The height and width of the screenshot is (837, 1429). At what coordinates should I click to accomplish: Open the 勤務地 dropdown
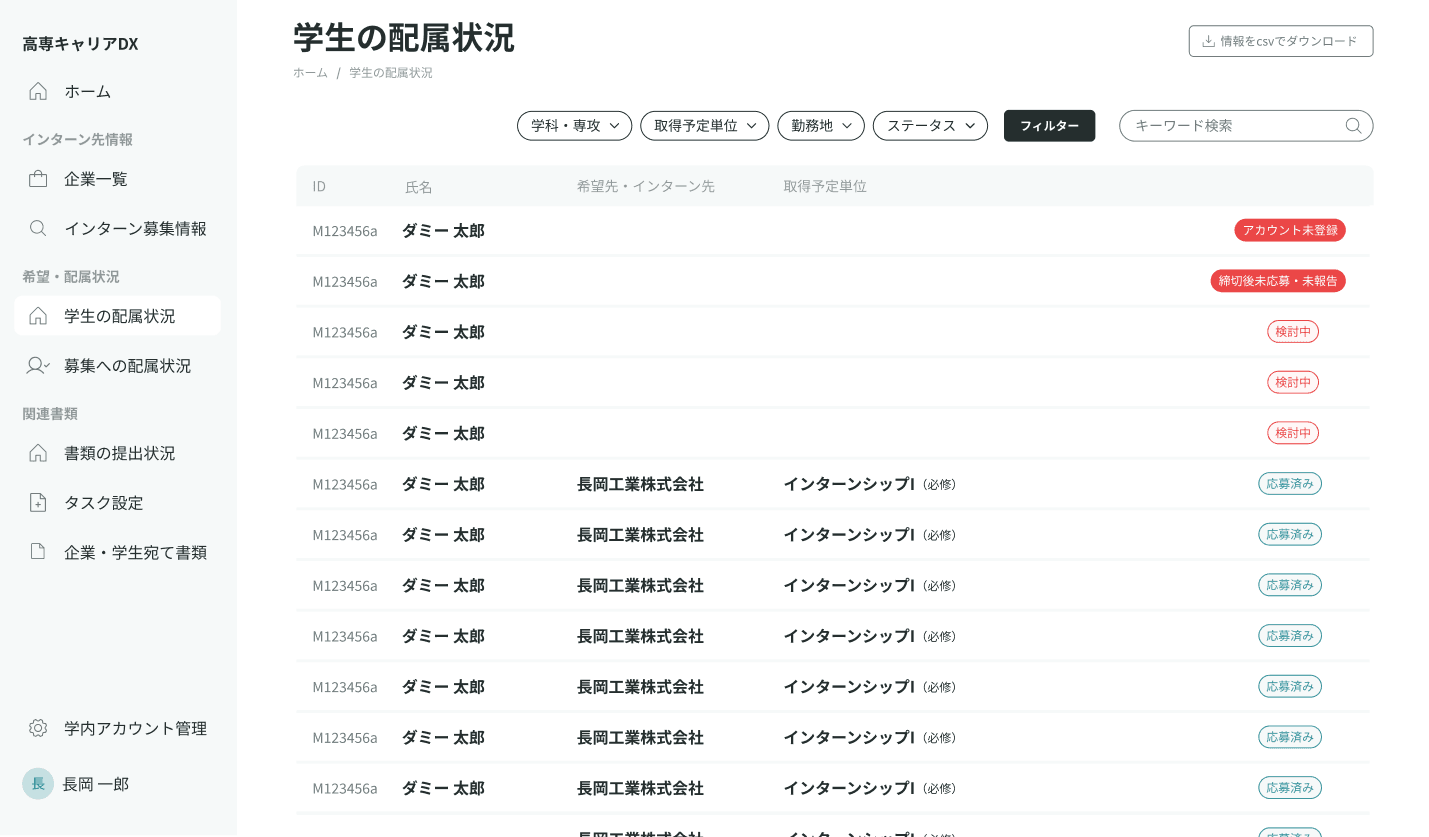tap(820, 125)
